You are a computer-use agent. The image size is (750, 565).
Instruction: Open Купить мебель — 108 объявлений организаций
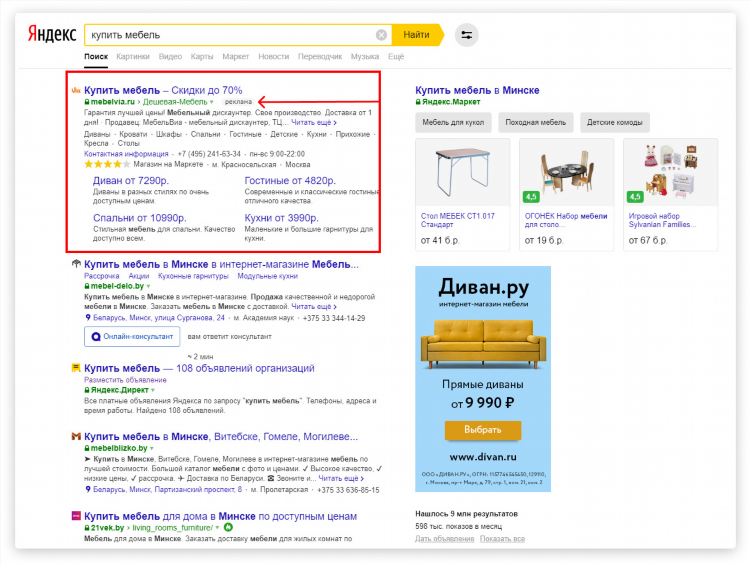click(199, 368)
